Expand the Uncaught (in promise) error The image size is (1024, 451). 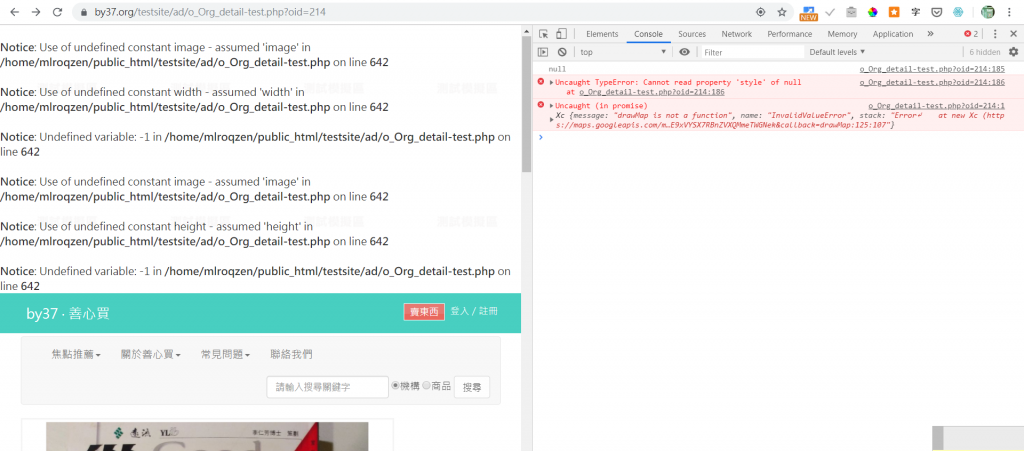552,106
